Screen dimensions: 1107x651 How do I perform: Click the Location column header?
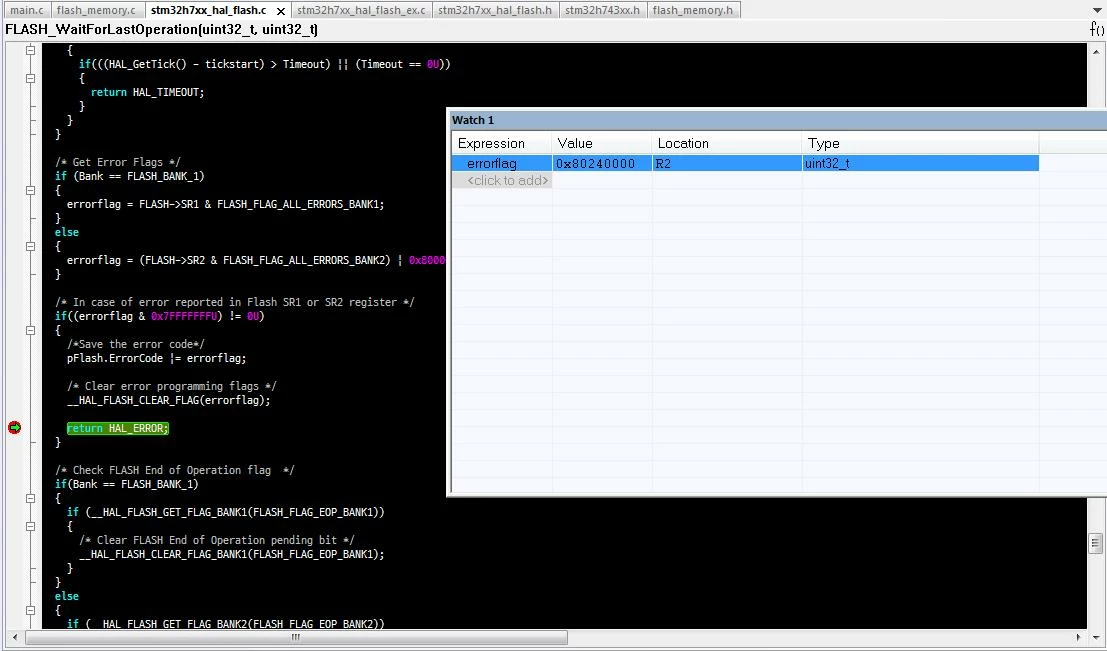(x=726, y=143)
